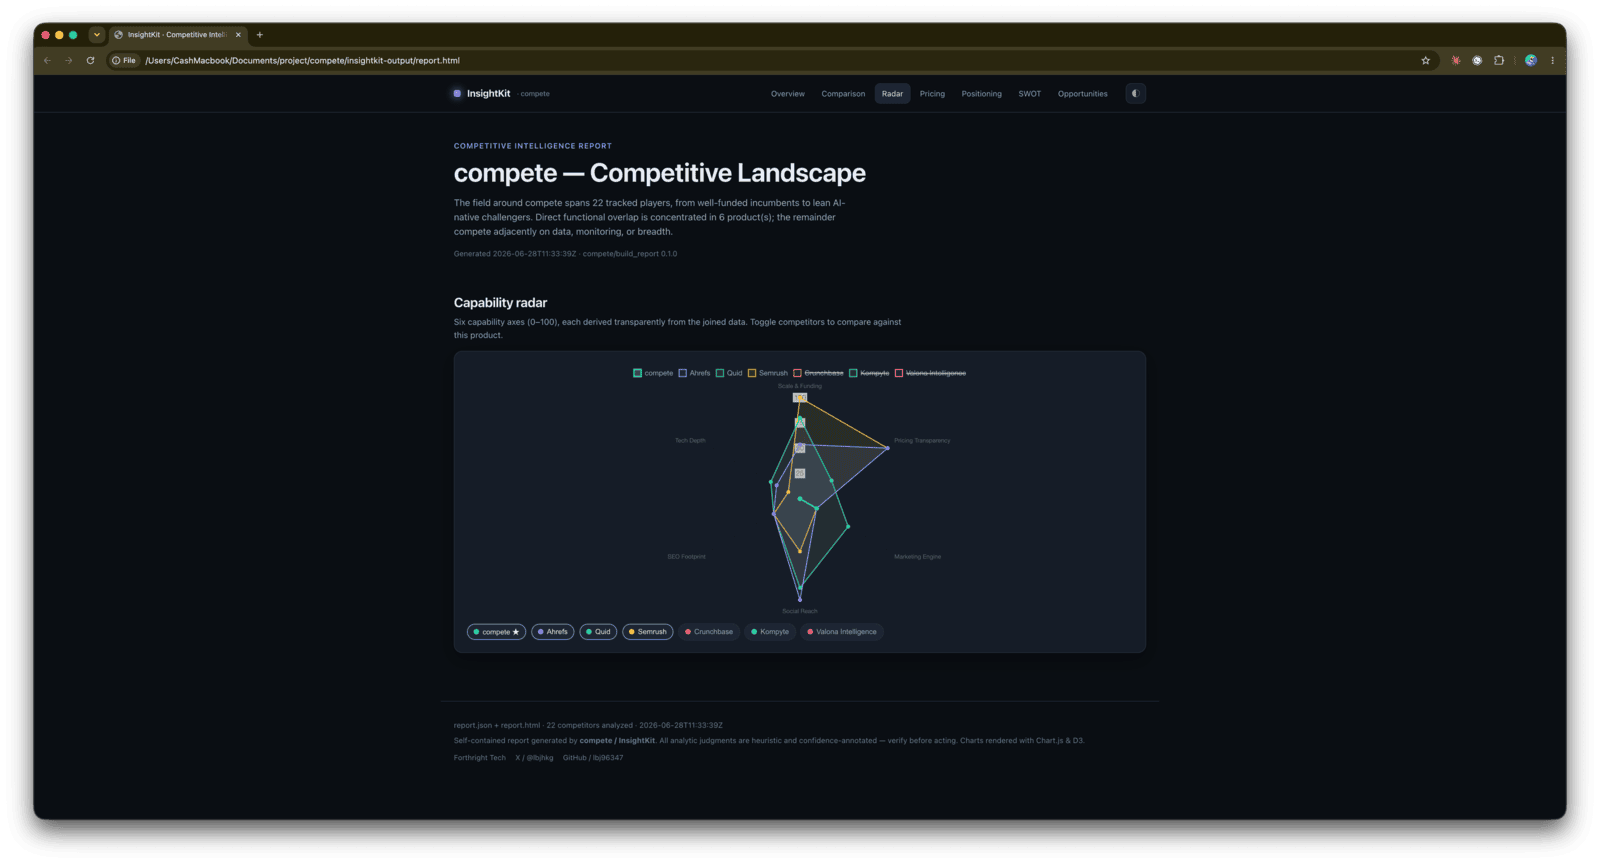Image resolution: width=1600 pixels, height=864 pixels.
Task: Click the Semrush Pricing Transparency data point
Action: coord(887,448)
